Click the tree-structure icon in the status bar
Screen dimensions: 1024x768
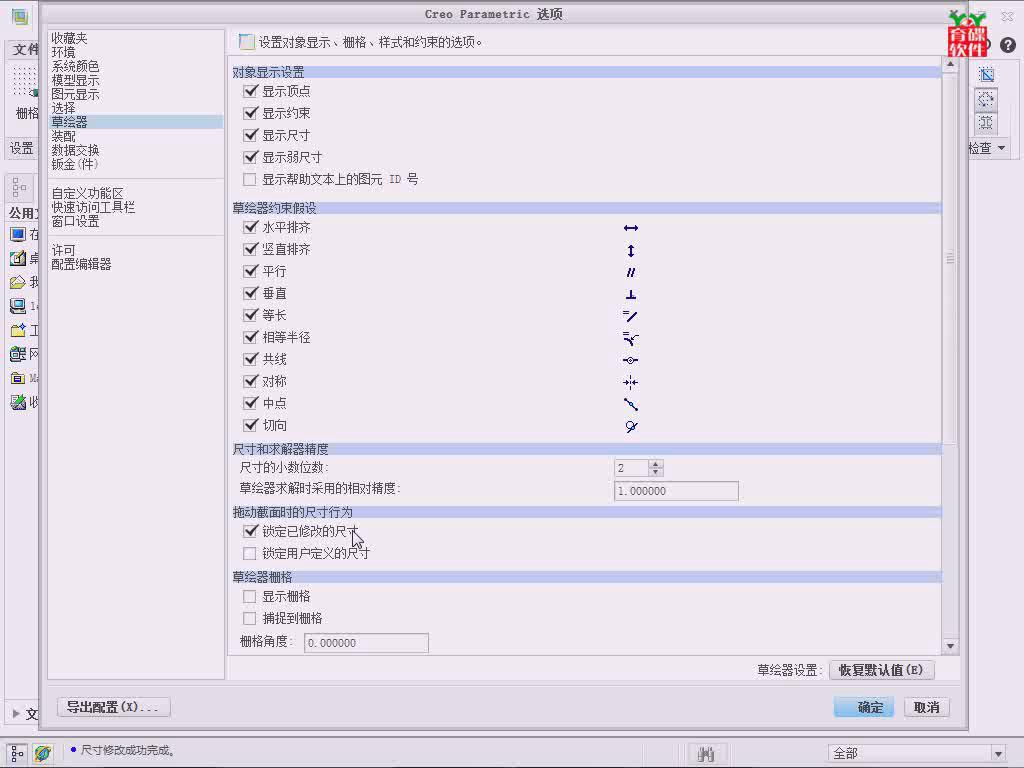click(x=18, y=753)
